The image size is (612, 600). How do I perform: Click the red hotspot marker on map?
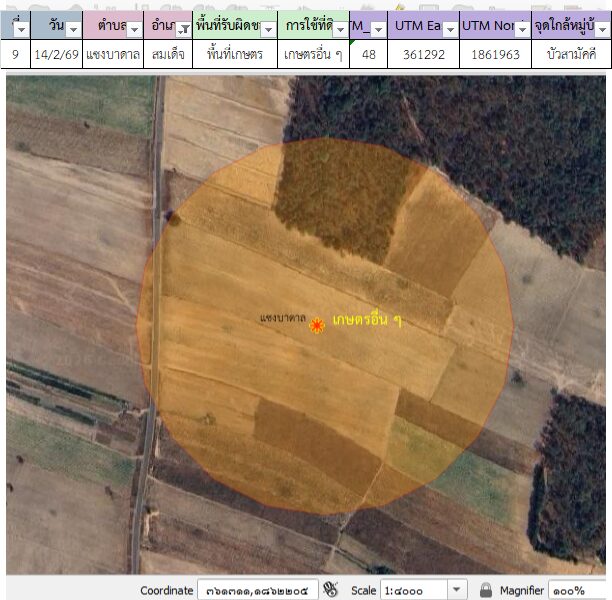(317, 325)
